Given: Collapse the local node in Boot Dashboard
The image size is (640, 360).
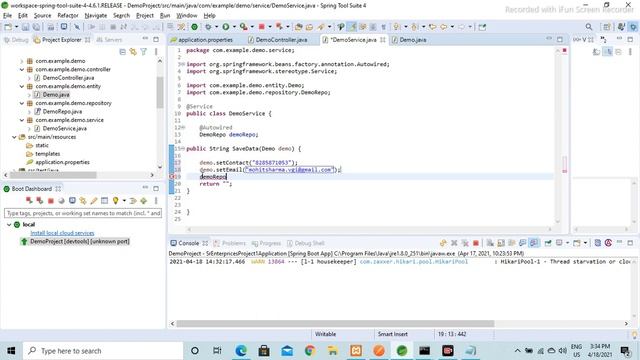Looking at the screenshot, I should click(x=9, y=224).
